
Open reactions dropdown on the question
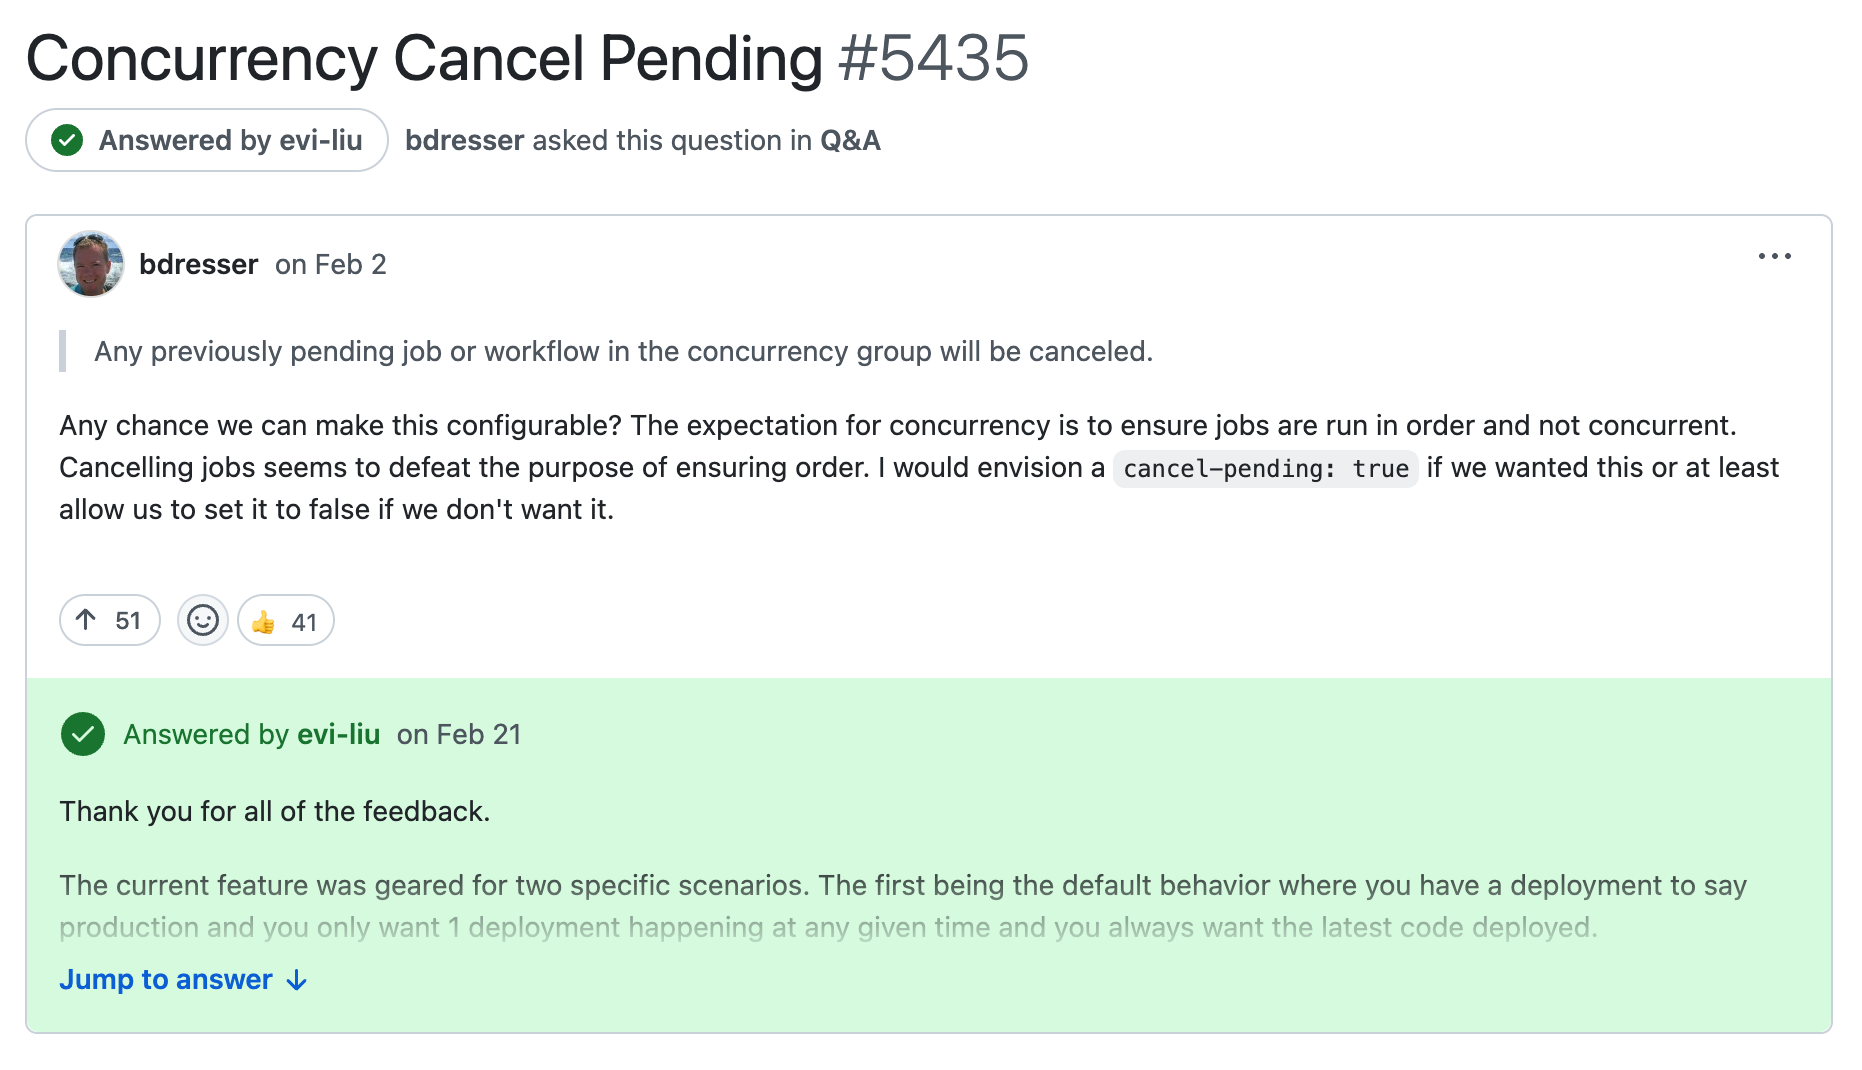(202, 620)
